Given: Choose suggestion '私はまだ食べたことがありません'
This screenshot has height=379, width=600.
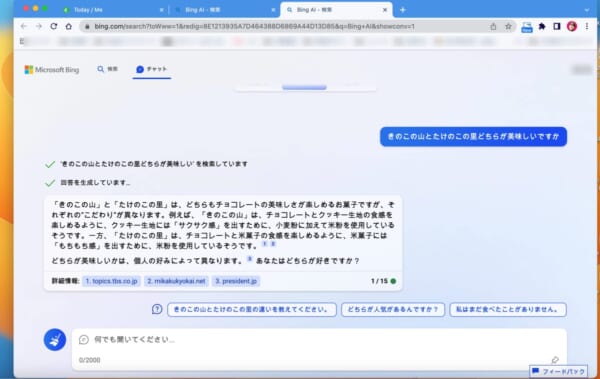Looking at the screenshot, I should 508,309.
